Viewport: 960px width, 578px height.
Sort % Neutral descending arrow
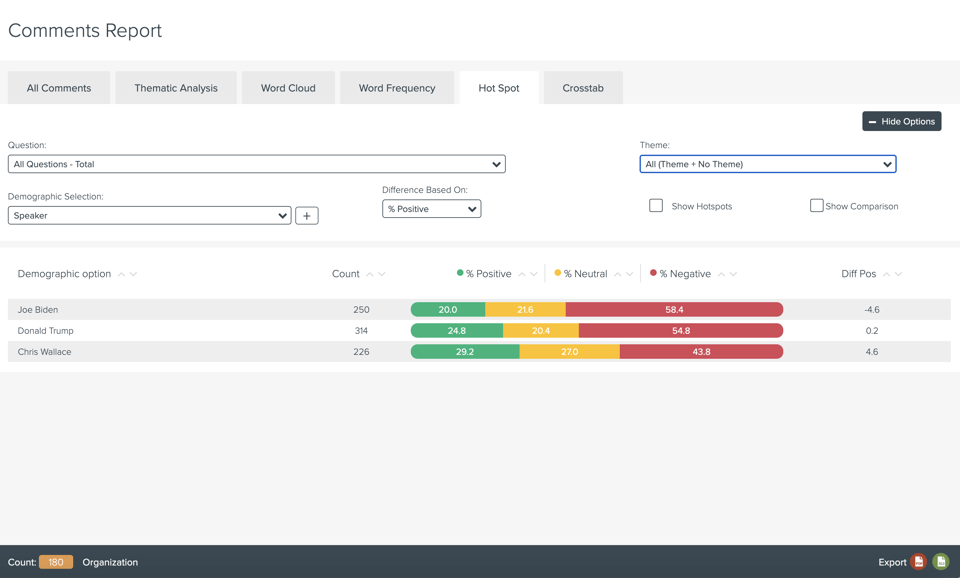click(x=630, y=274)
